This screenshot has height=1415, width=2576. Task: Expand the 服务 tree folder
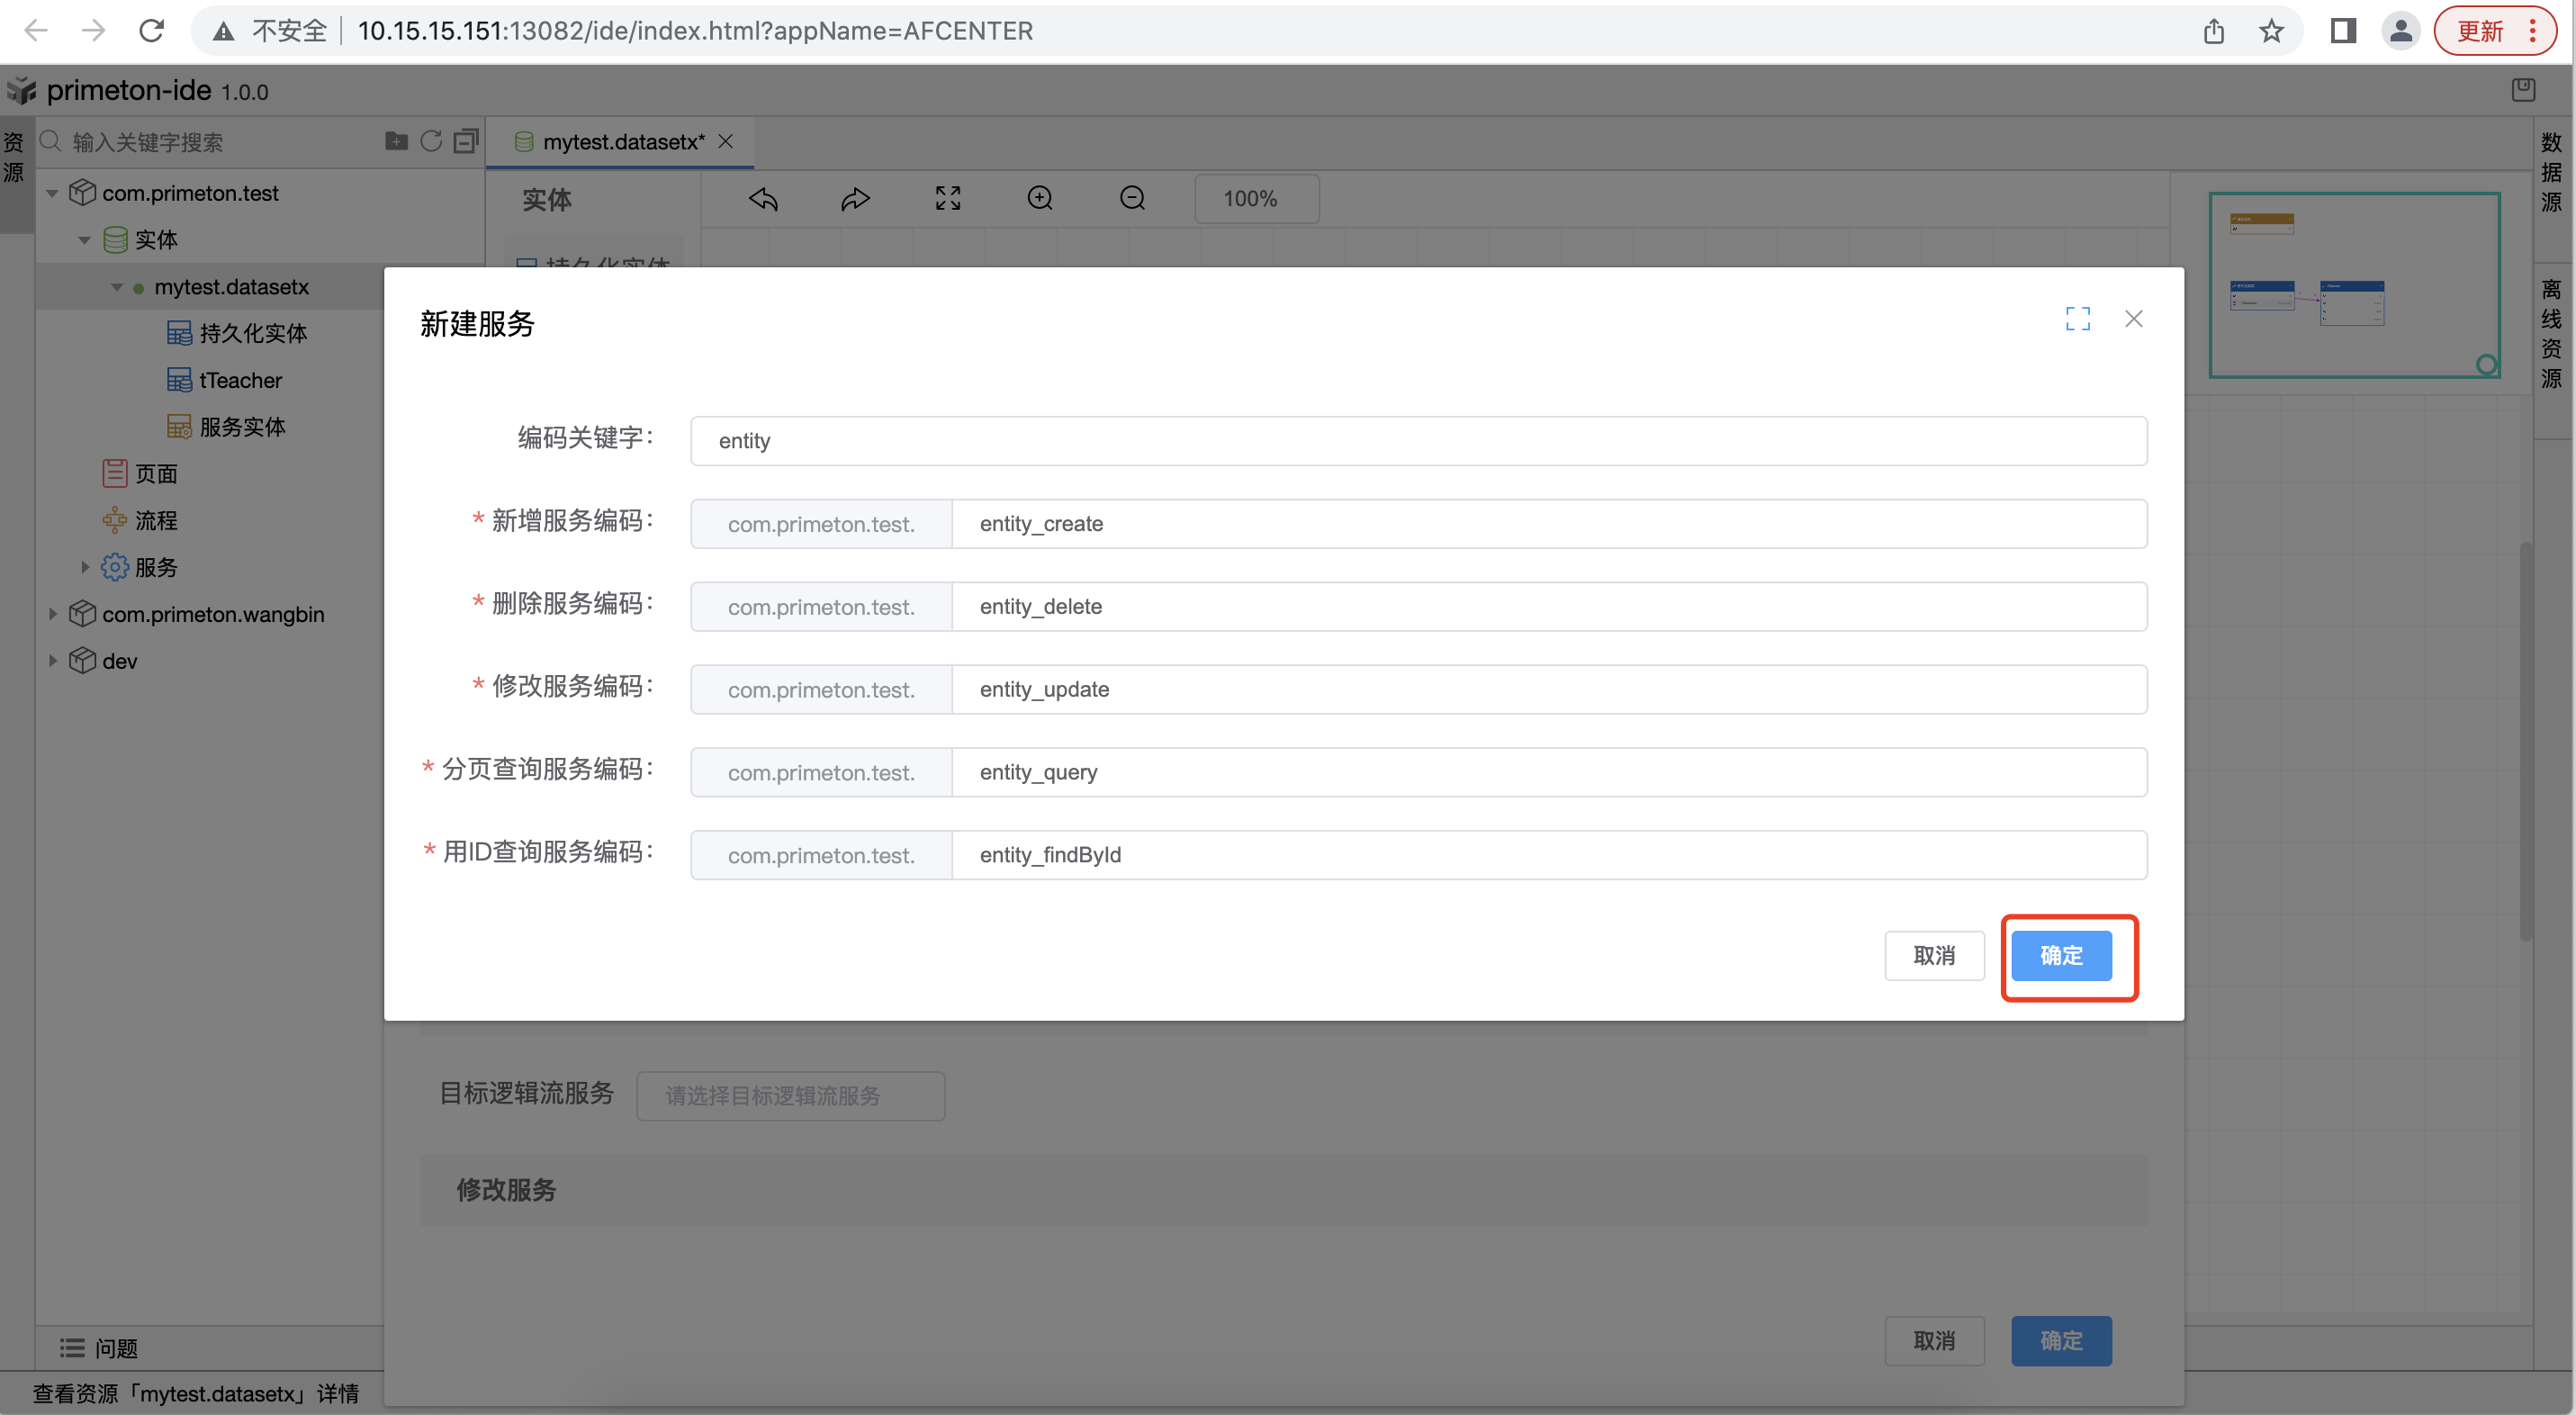pos(85,567)
